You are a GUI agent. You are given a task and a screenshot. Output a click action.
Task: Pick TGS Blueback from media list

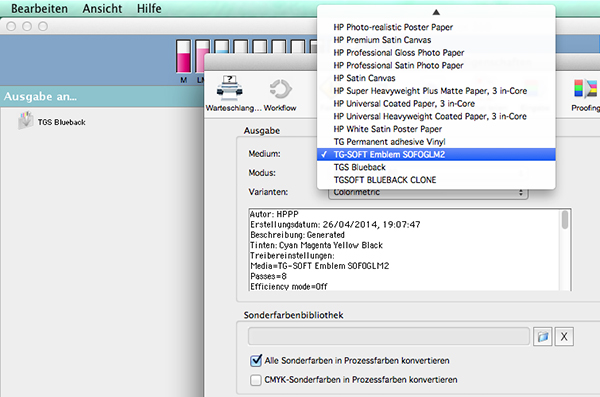click(x=436, y=167)
